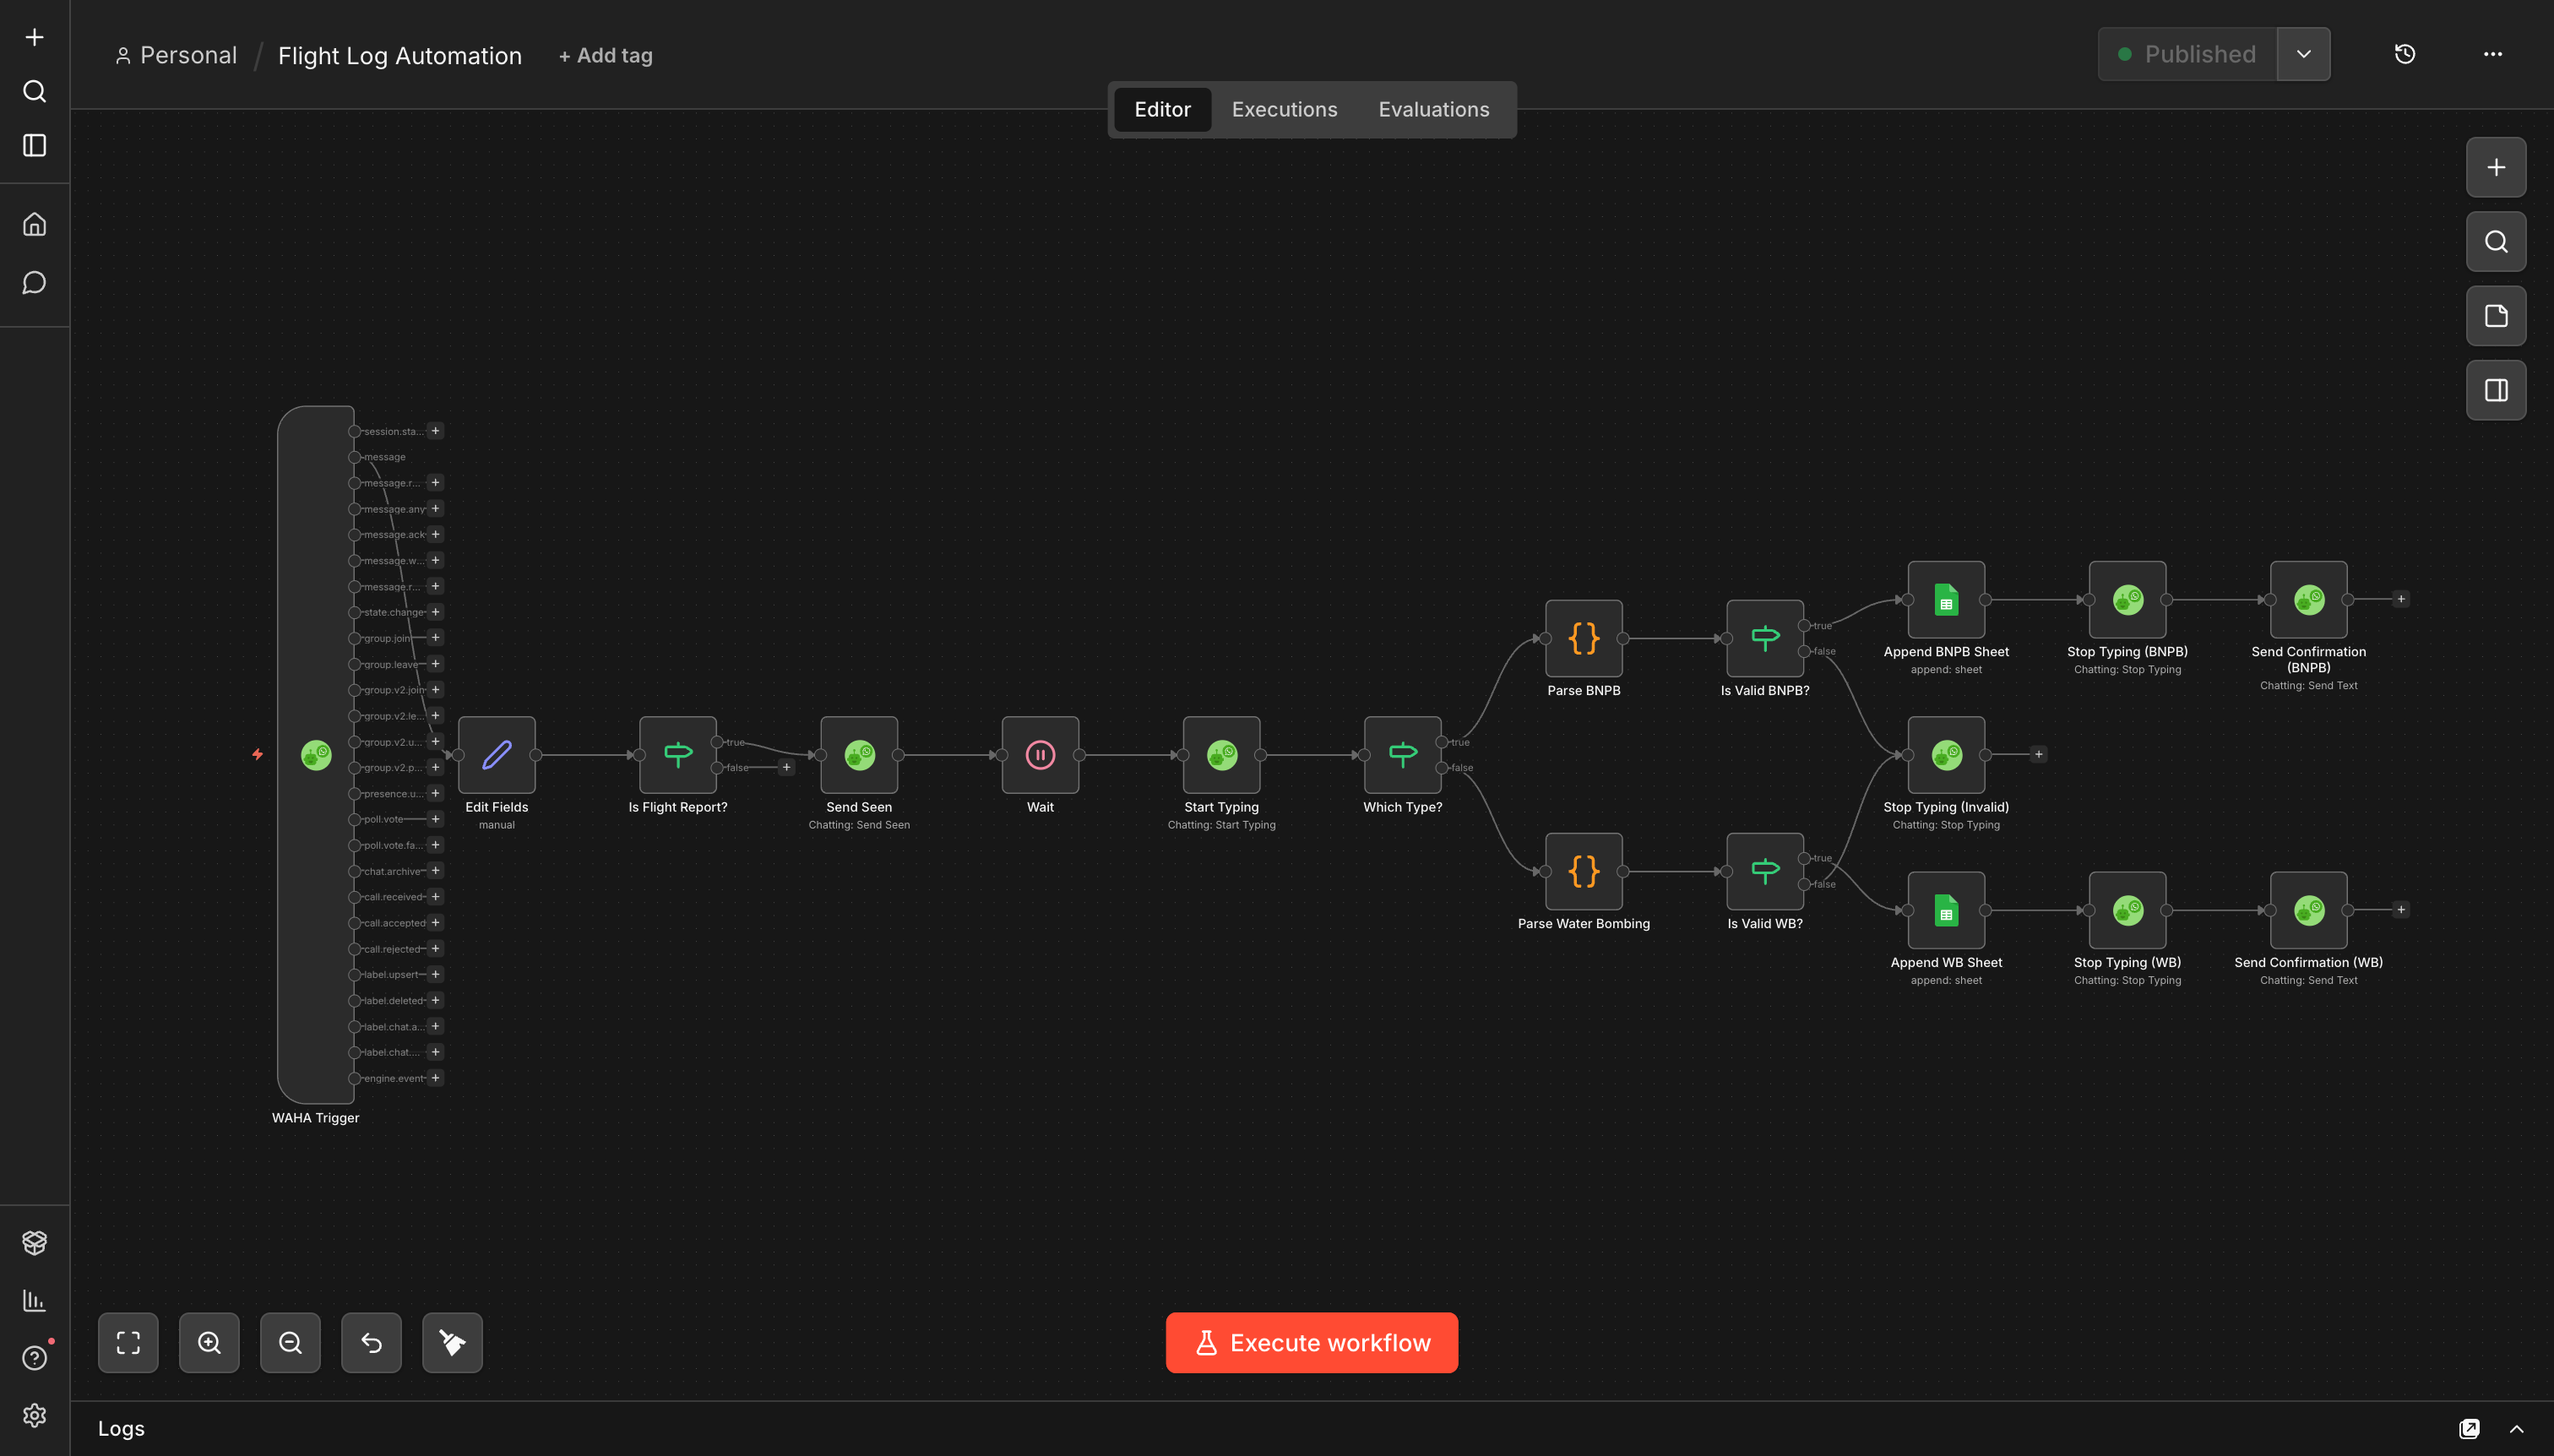Click the Append BNPB Sheet node
2554x1456 pixels.
point(1946,600)
